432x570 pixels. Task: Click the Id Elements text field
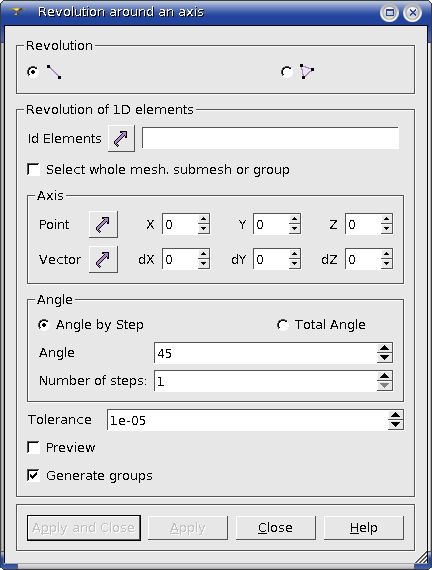(x=270, y=138)
